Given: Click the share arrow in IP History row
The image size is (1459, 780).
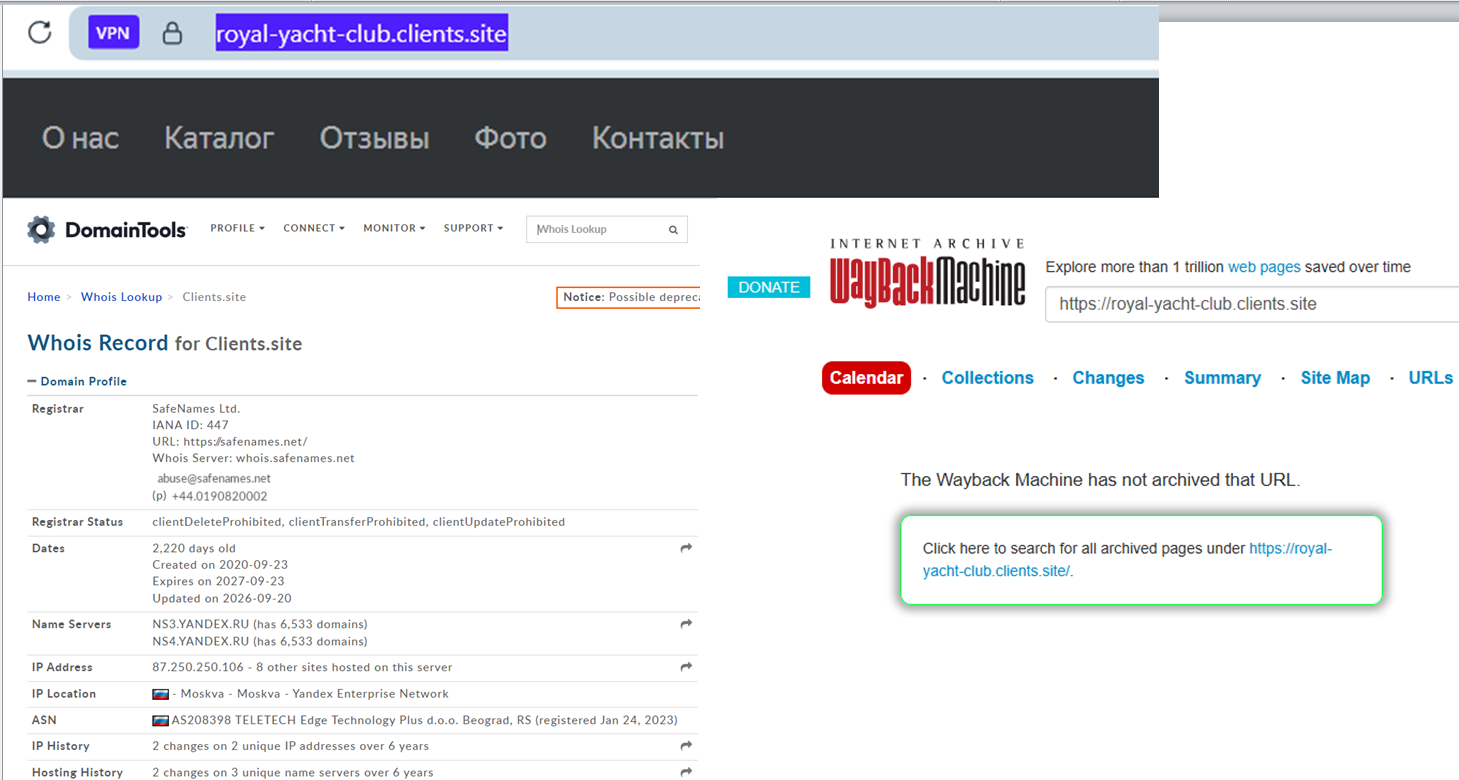Looking at the screenshot, I should (x=686, y=746).
